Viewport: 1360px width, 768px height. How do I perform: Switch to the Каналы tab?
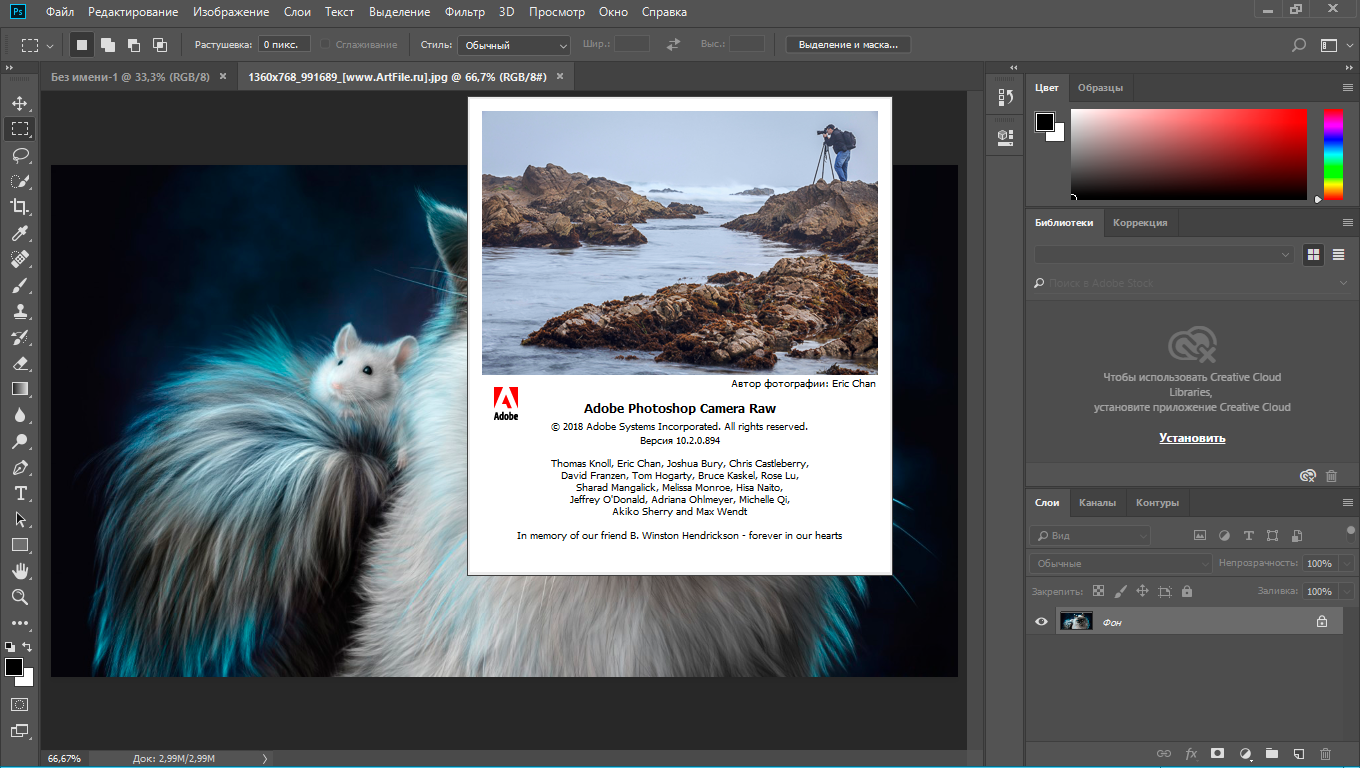1097,503
